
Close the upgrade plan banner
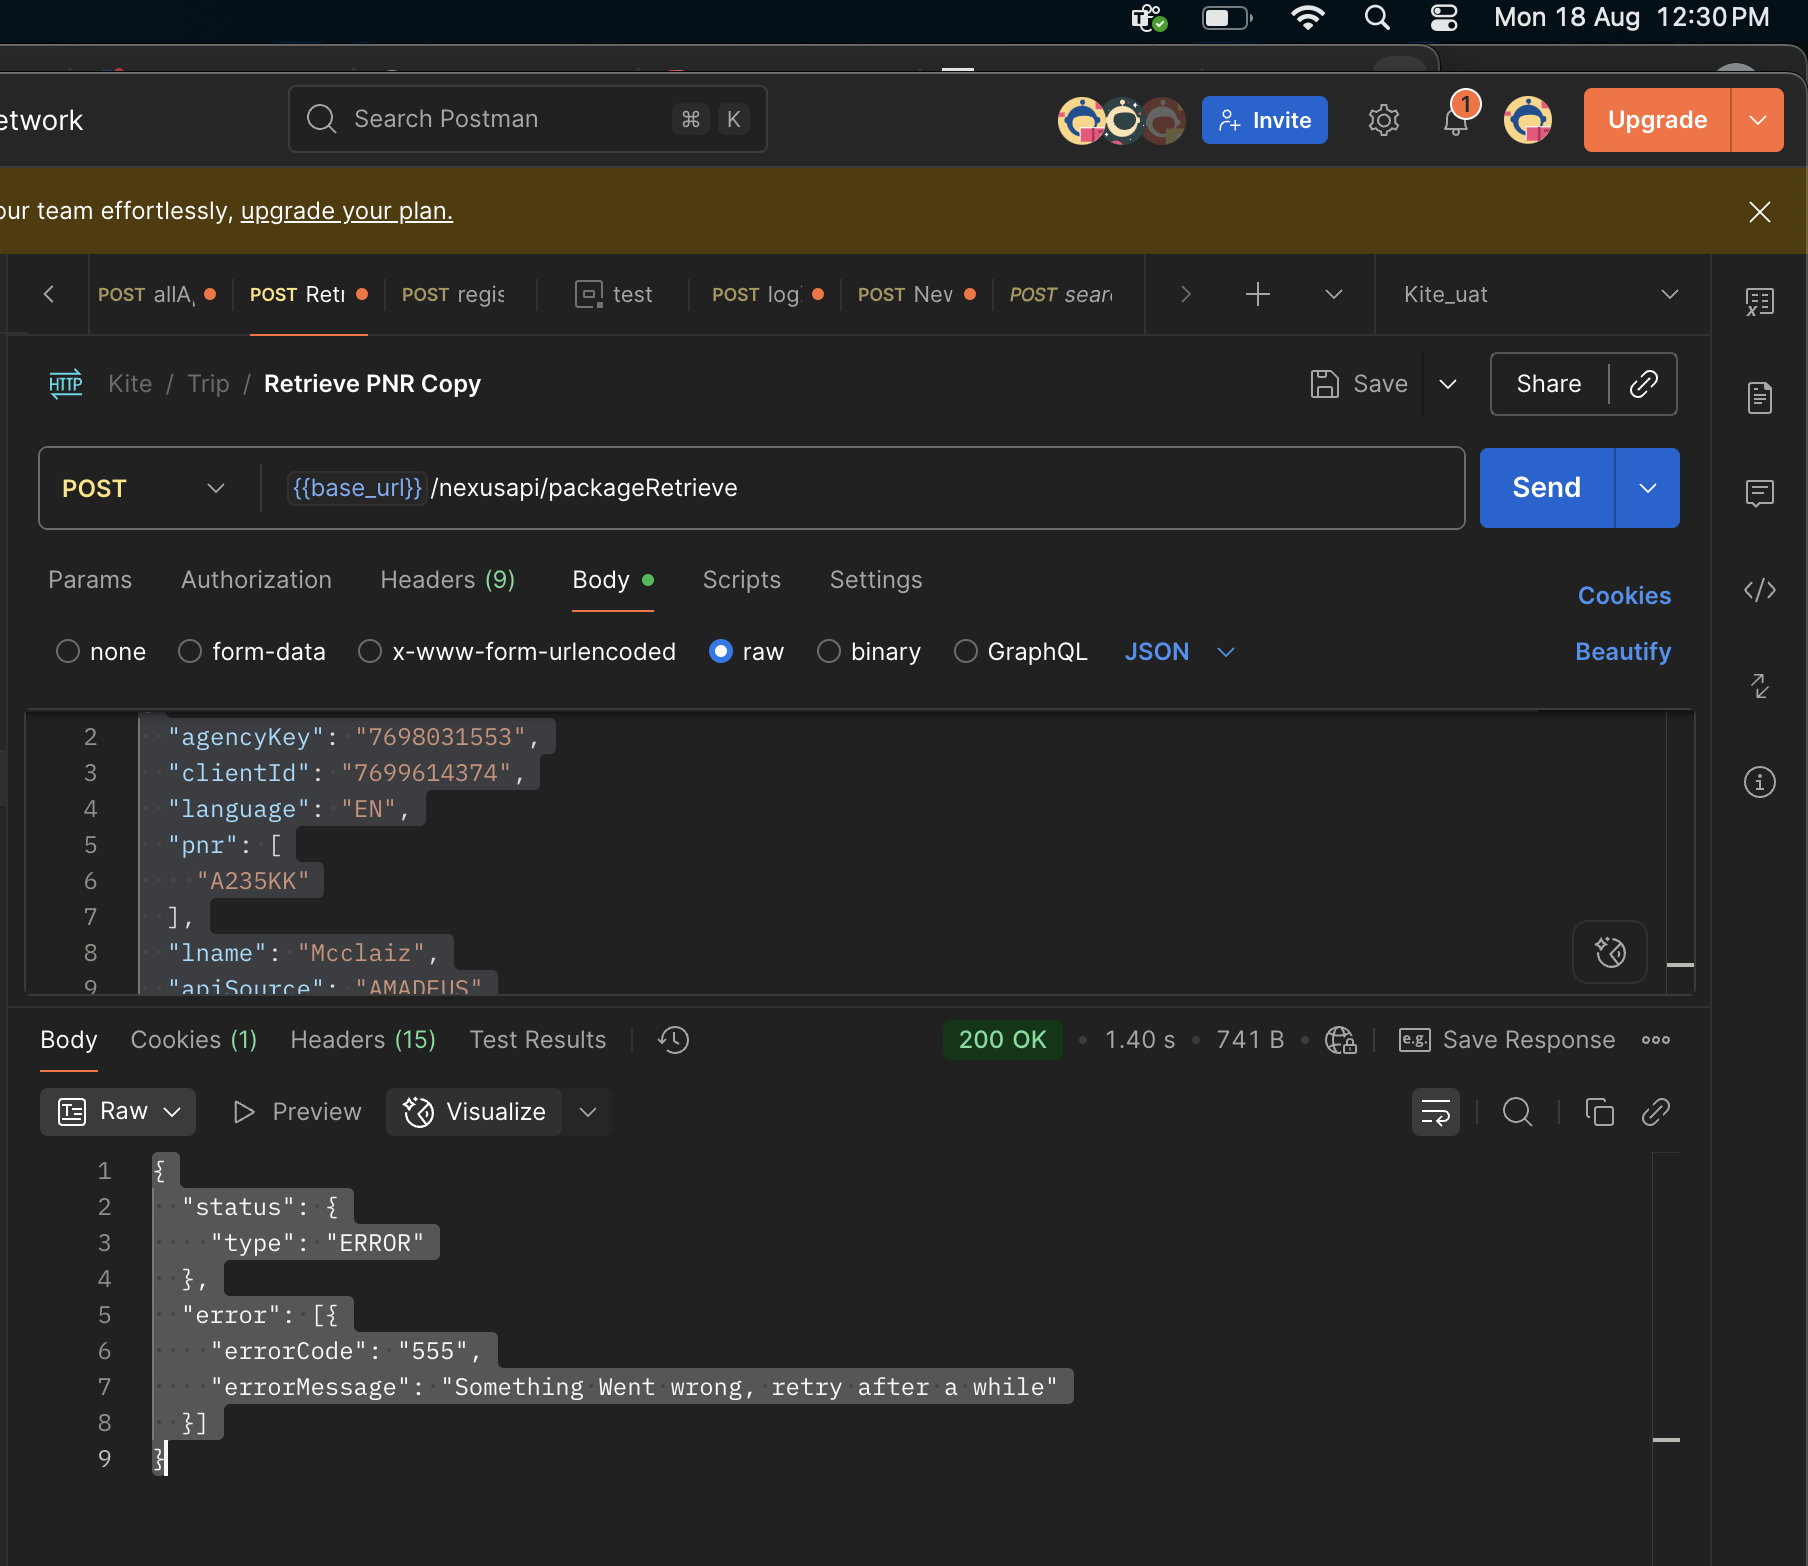pyautogui.click(x=1759, y=211)
